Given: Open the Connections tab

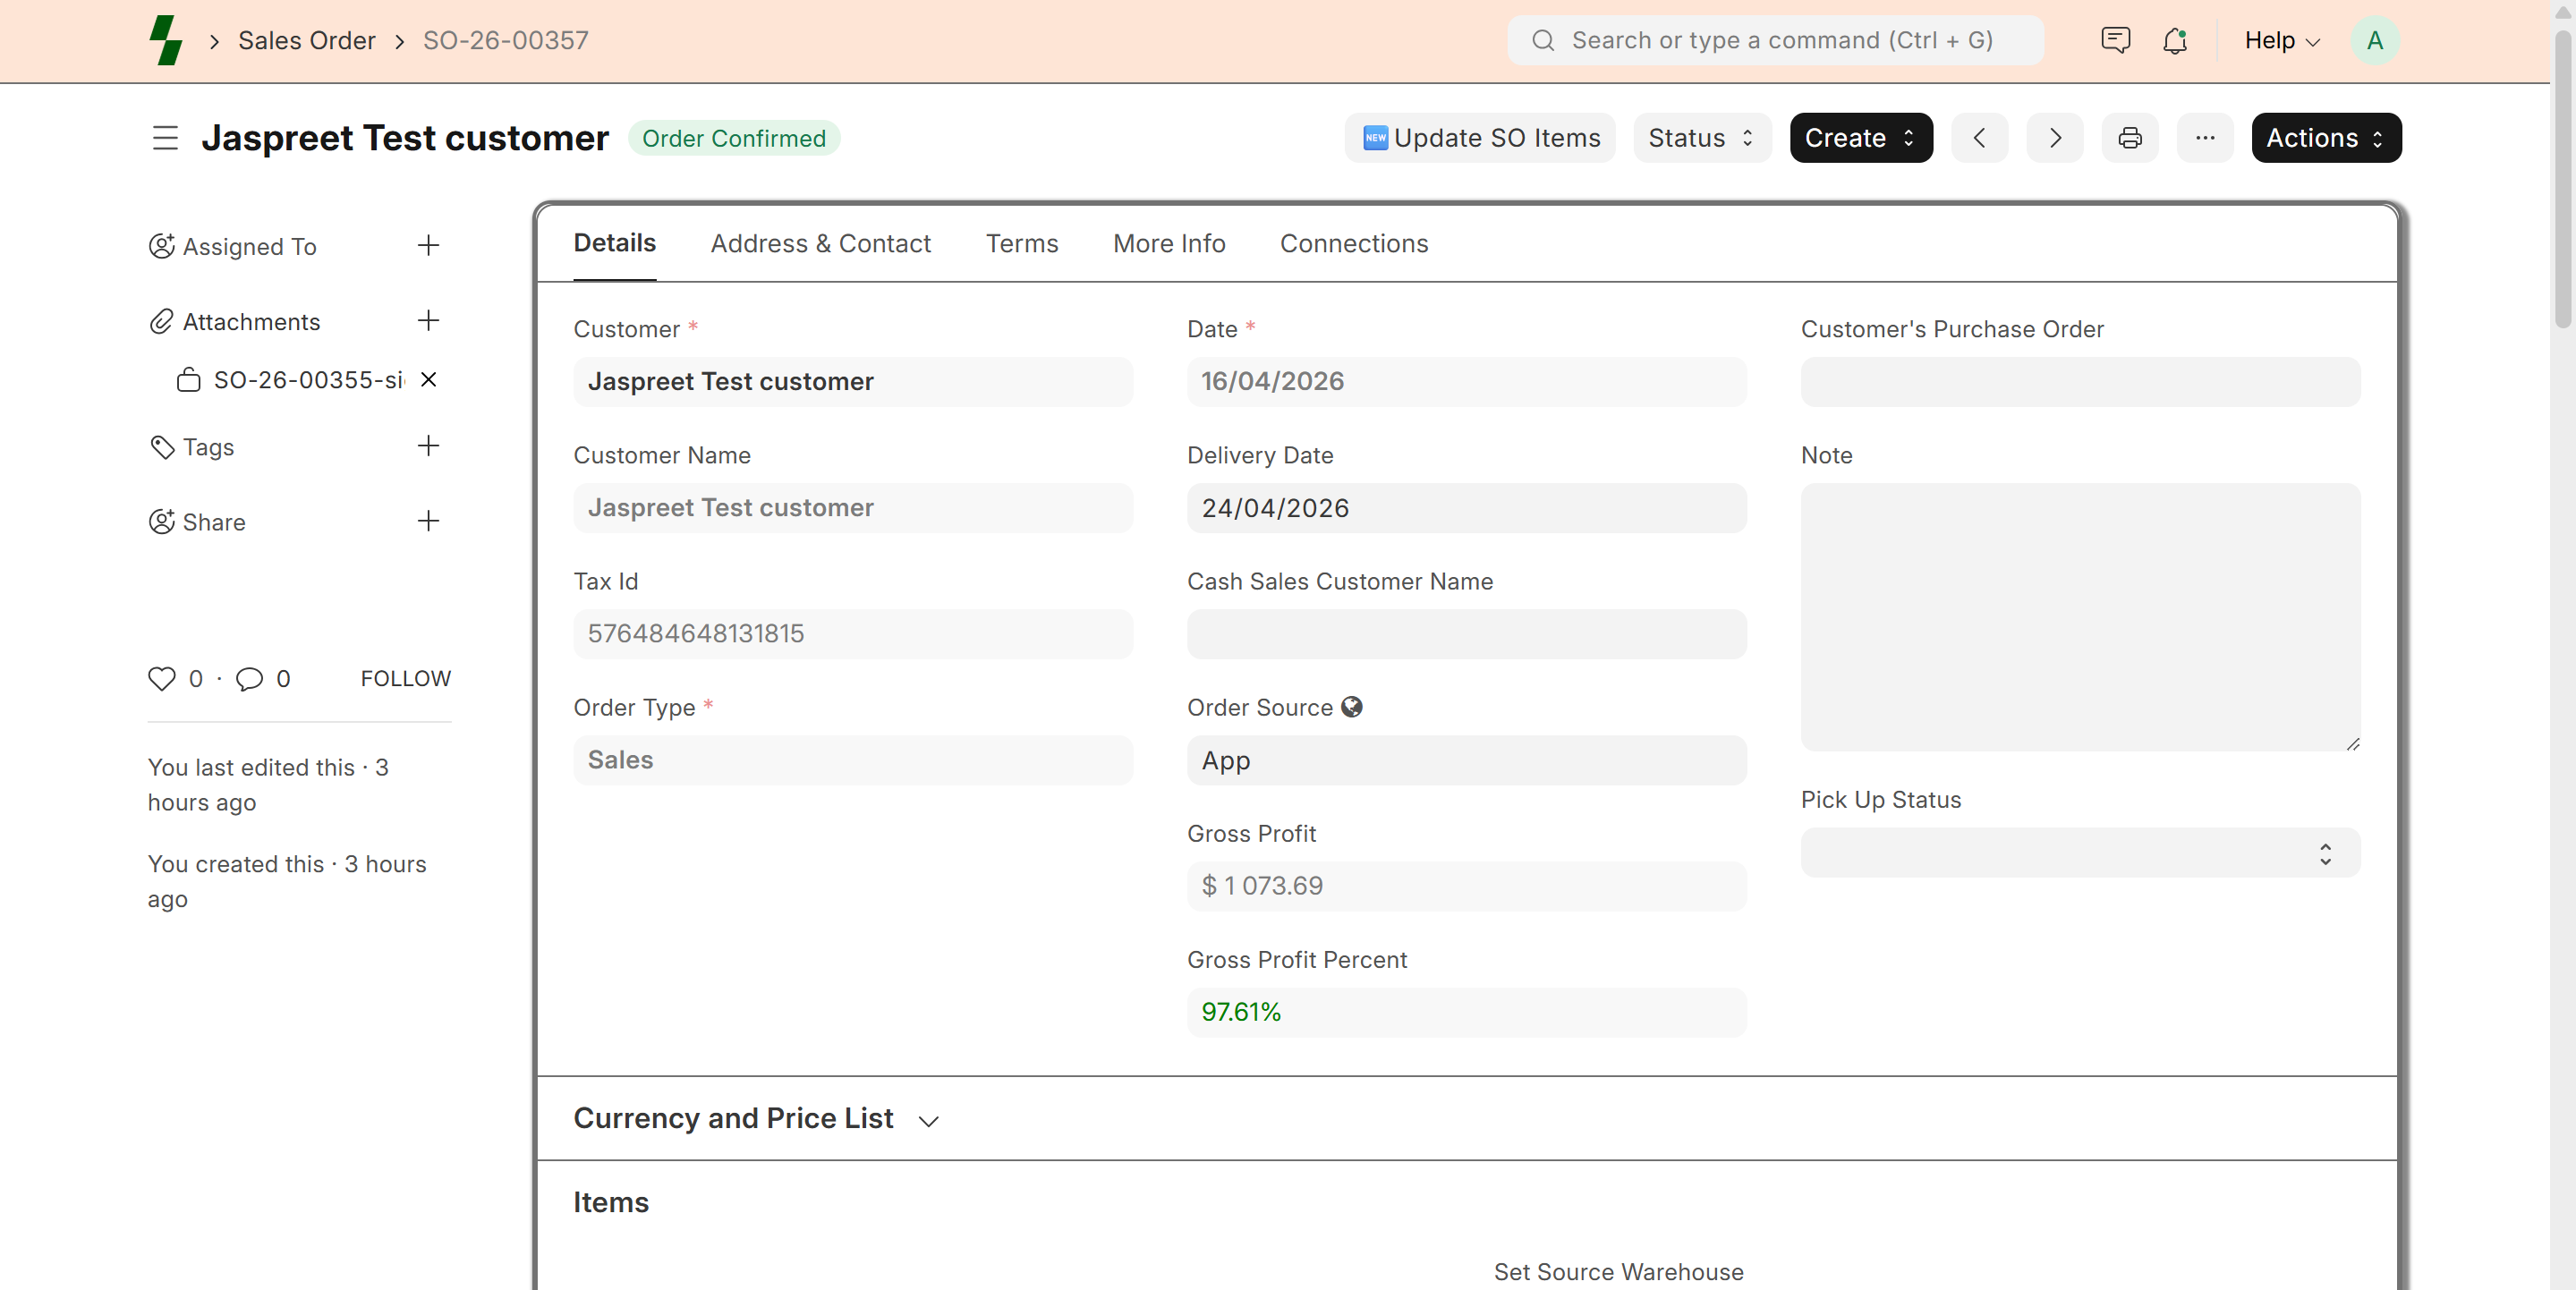Looking at the screenshot, I should 1353,243.
